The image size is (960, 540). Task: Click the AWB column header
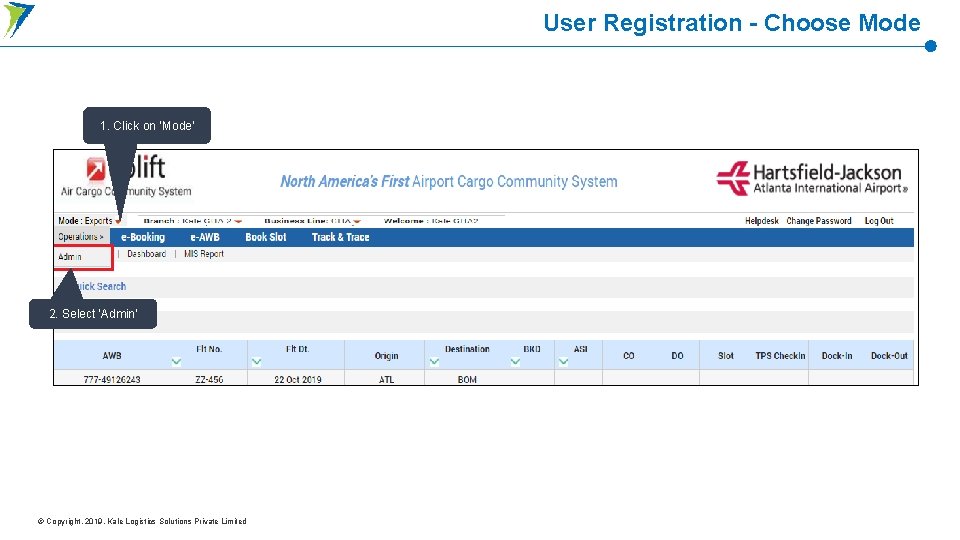[112, 355]
